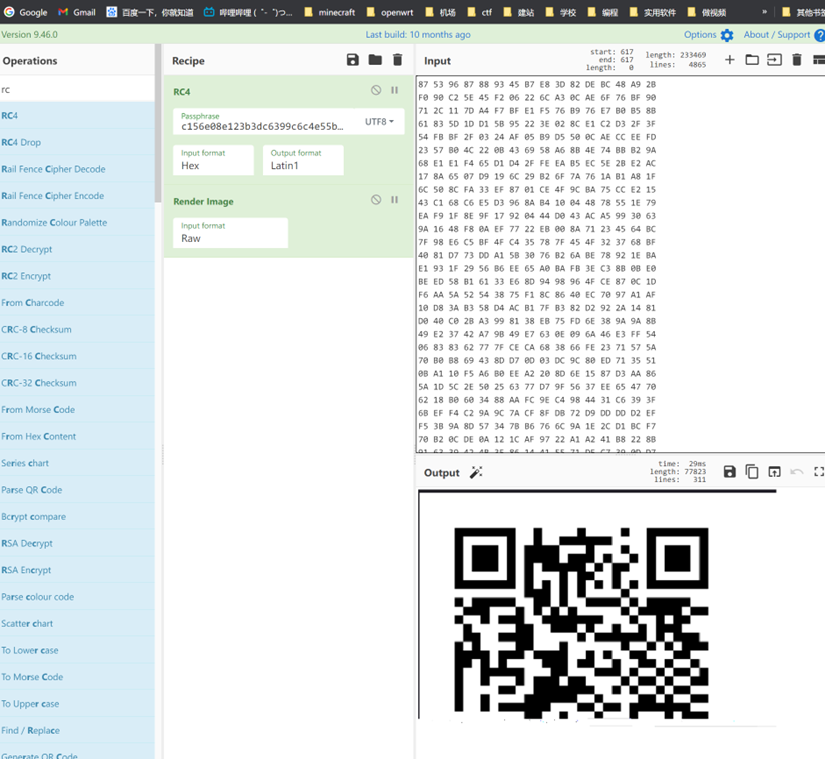The height and width of the screenshot is (759, 825).
Task: Disable the RC4 operation
Action: click(x=376, y=90)
